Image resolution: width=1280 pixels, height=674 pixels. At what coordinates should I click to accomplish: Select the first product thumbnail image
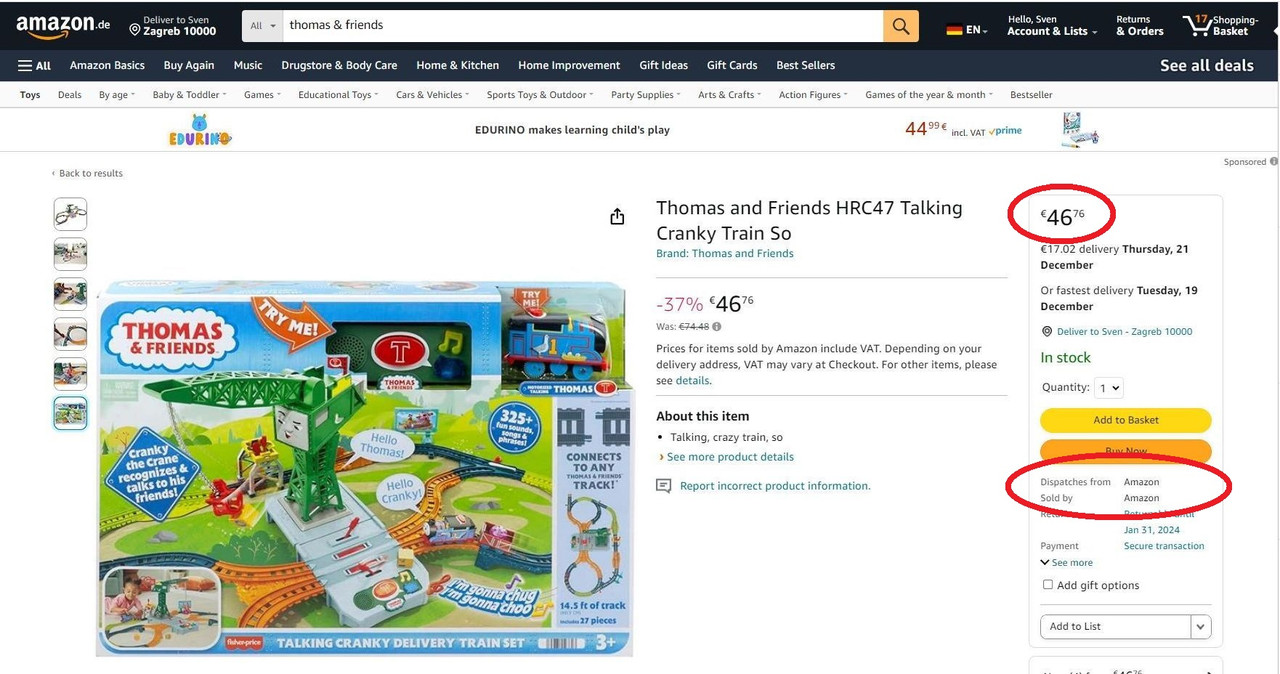pyautogui.click(x=70, y=214)
